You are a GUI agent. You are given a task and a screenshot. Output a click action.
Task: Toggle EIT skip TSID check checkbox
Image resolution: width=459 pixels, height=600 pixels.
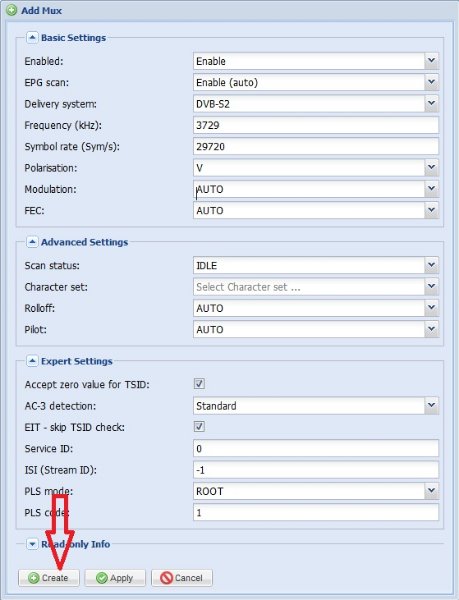point(199,427)
